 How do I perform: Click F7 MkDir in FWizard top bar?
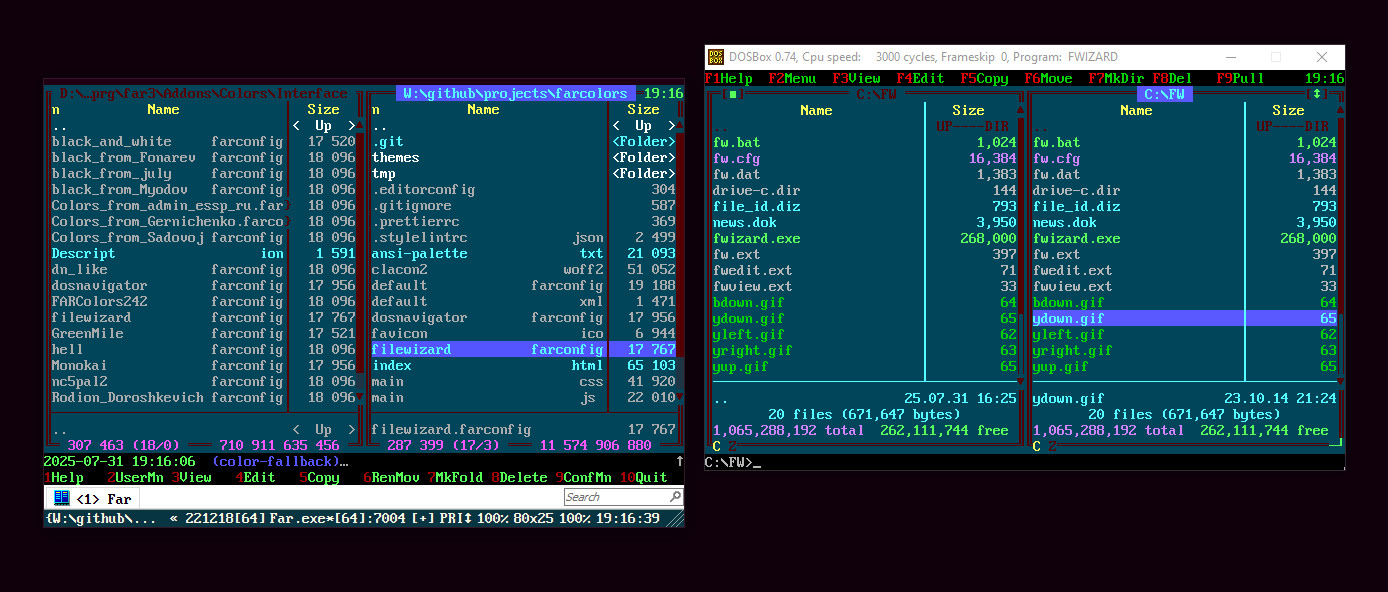click(1116, 78)
